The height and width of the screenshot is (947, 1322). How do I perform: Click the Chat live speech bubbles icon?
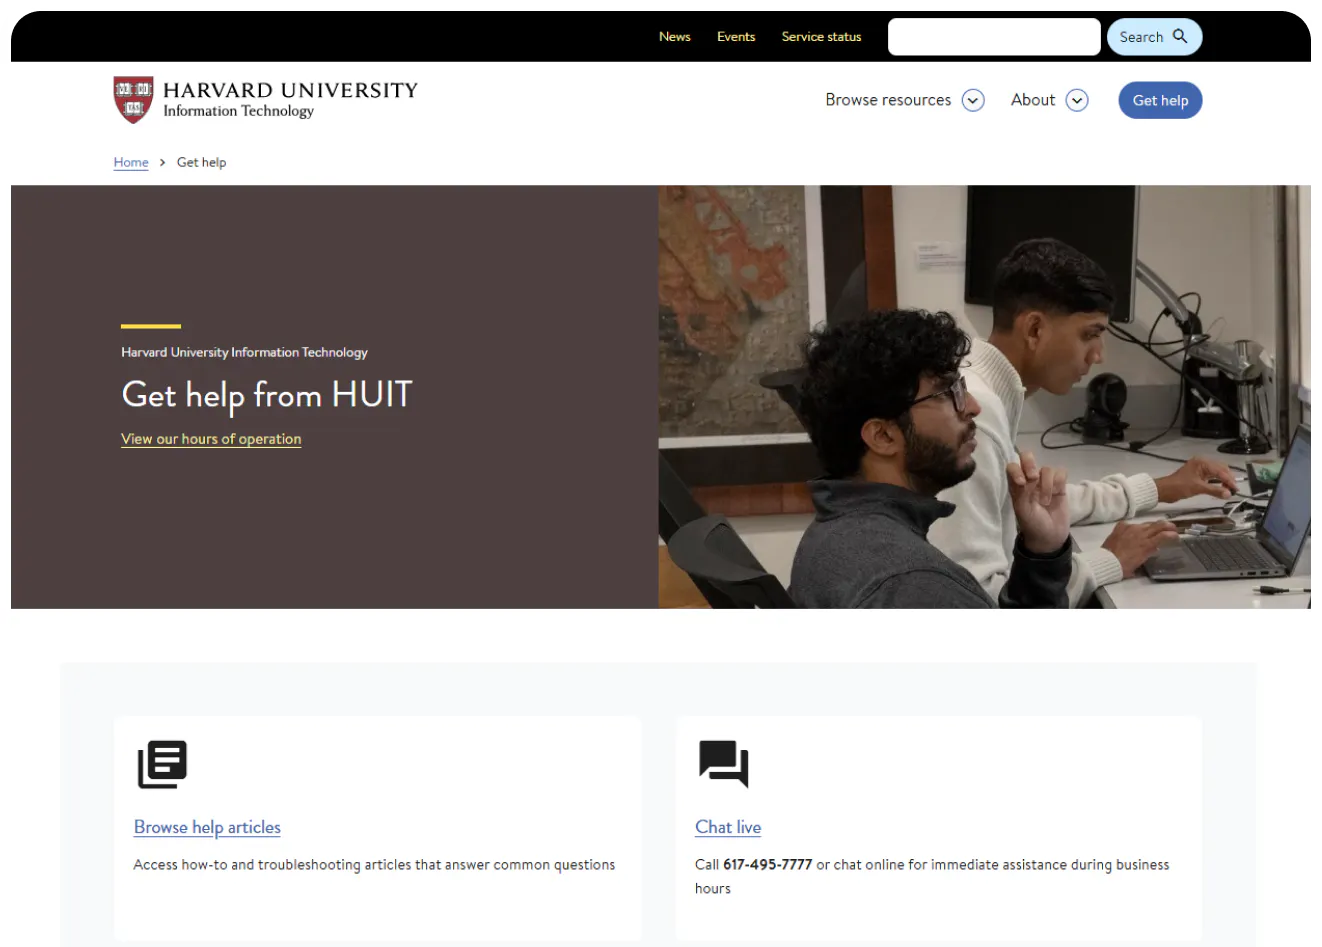[724, 764]
